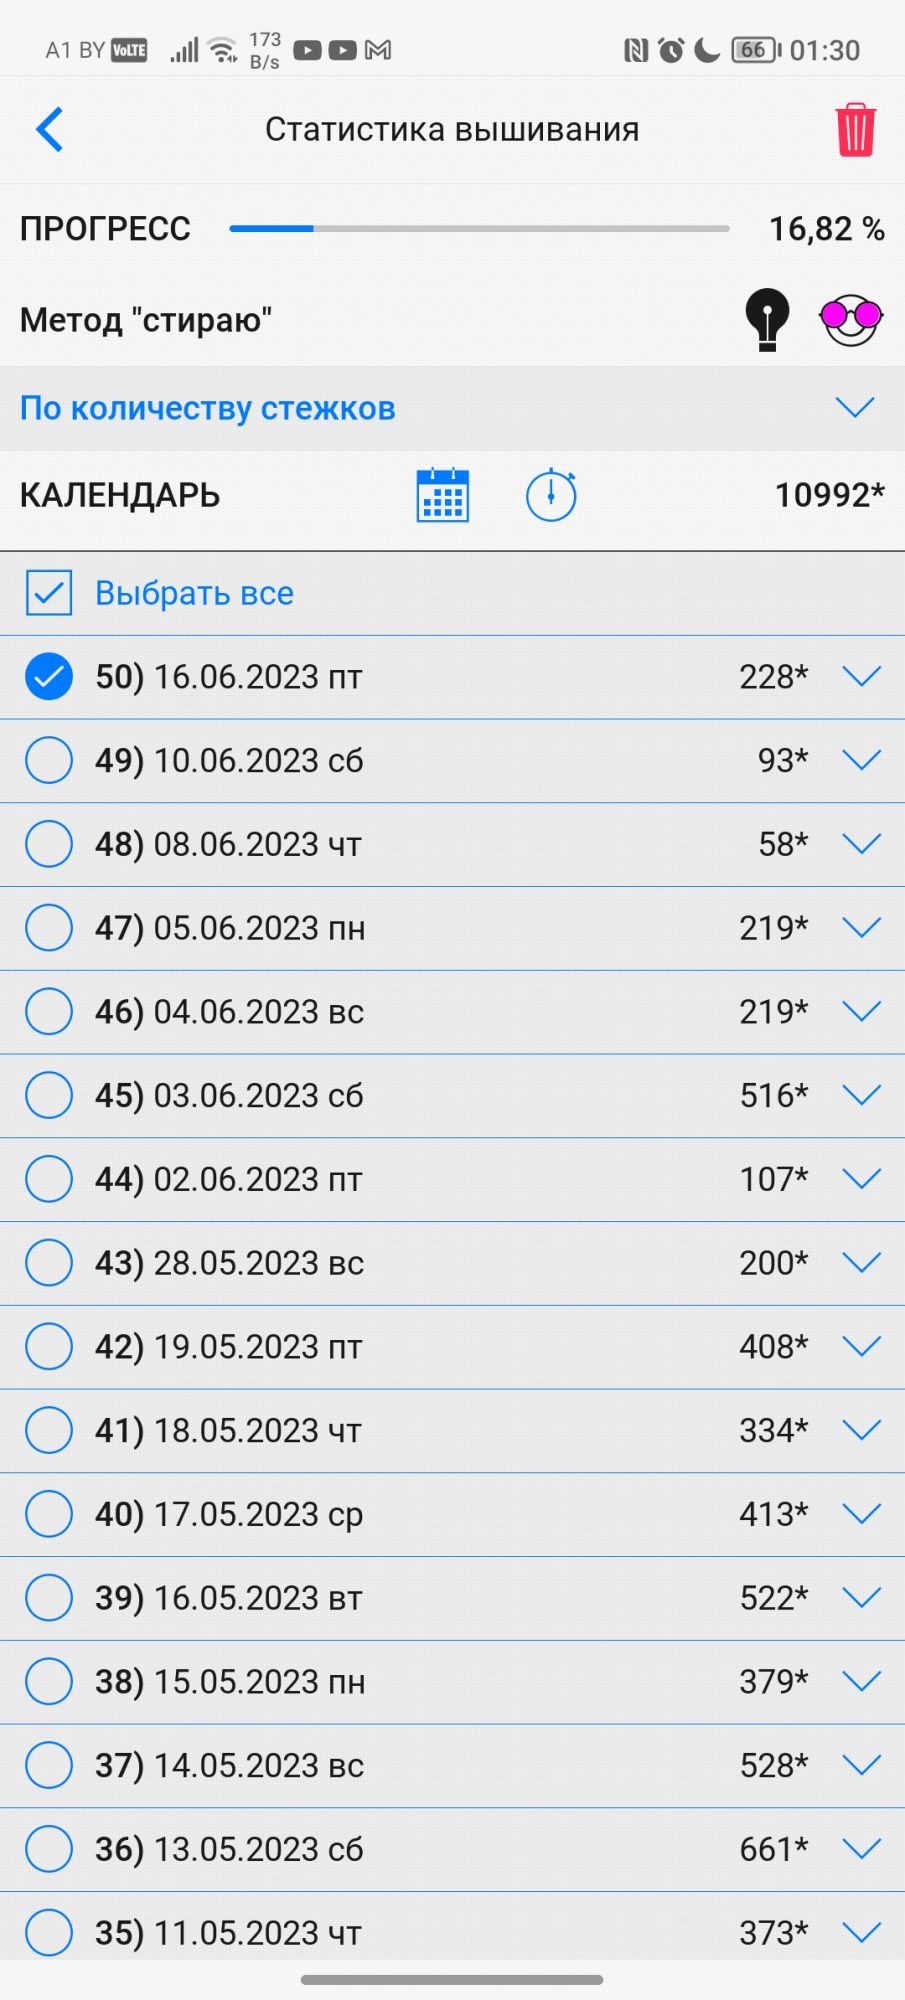This screenshot has height=2000, width=905.
Task: Tap the 39) 16.05.2023 вт row
Action: pos(400,1598)
